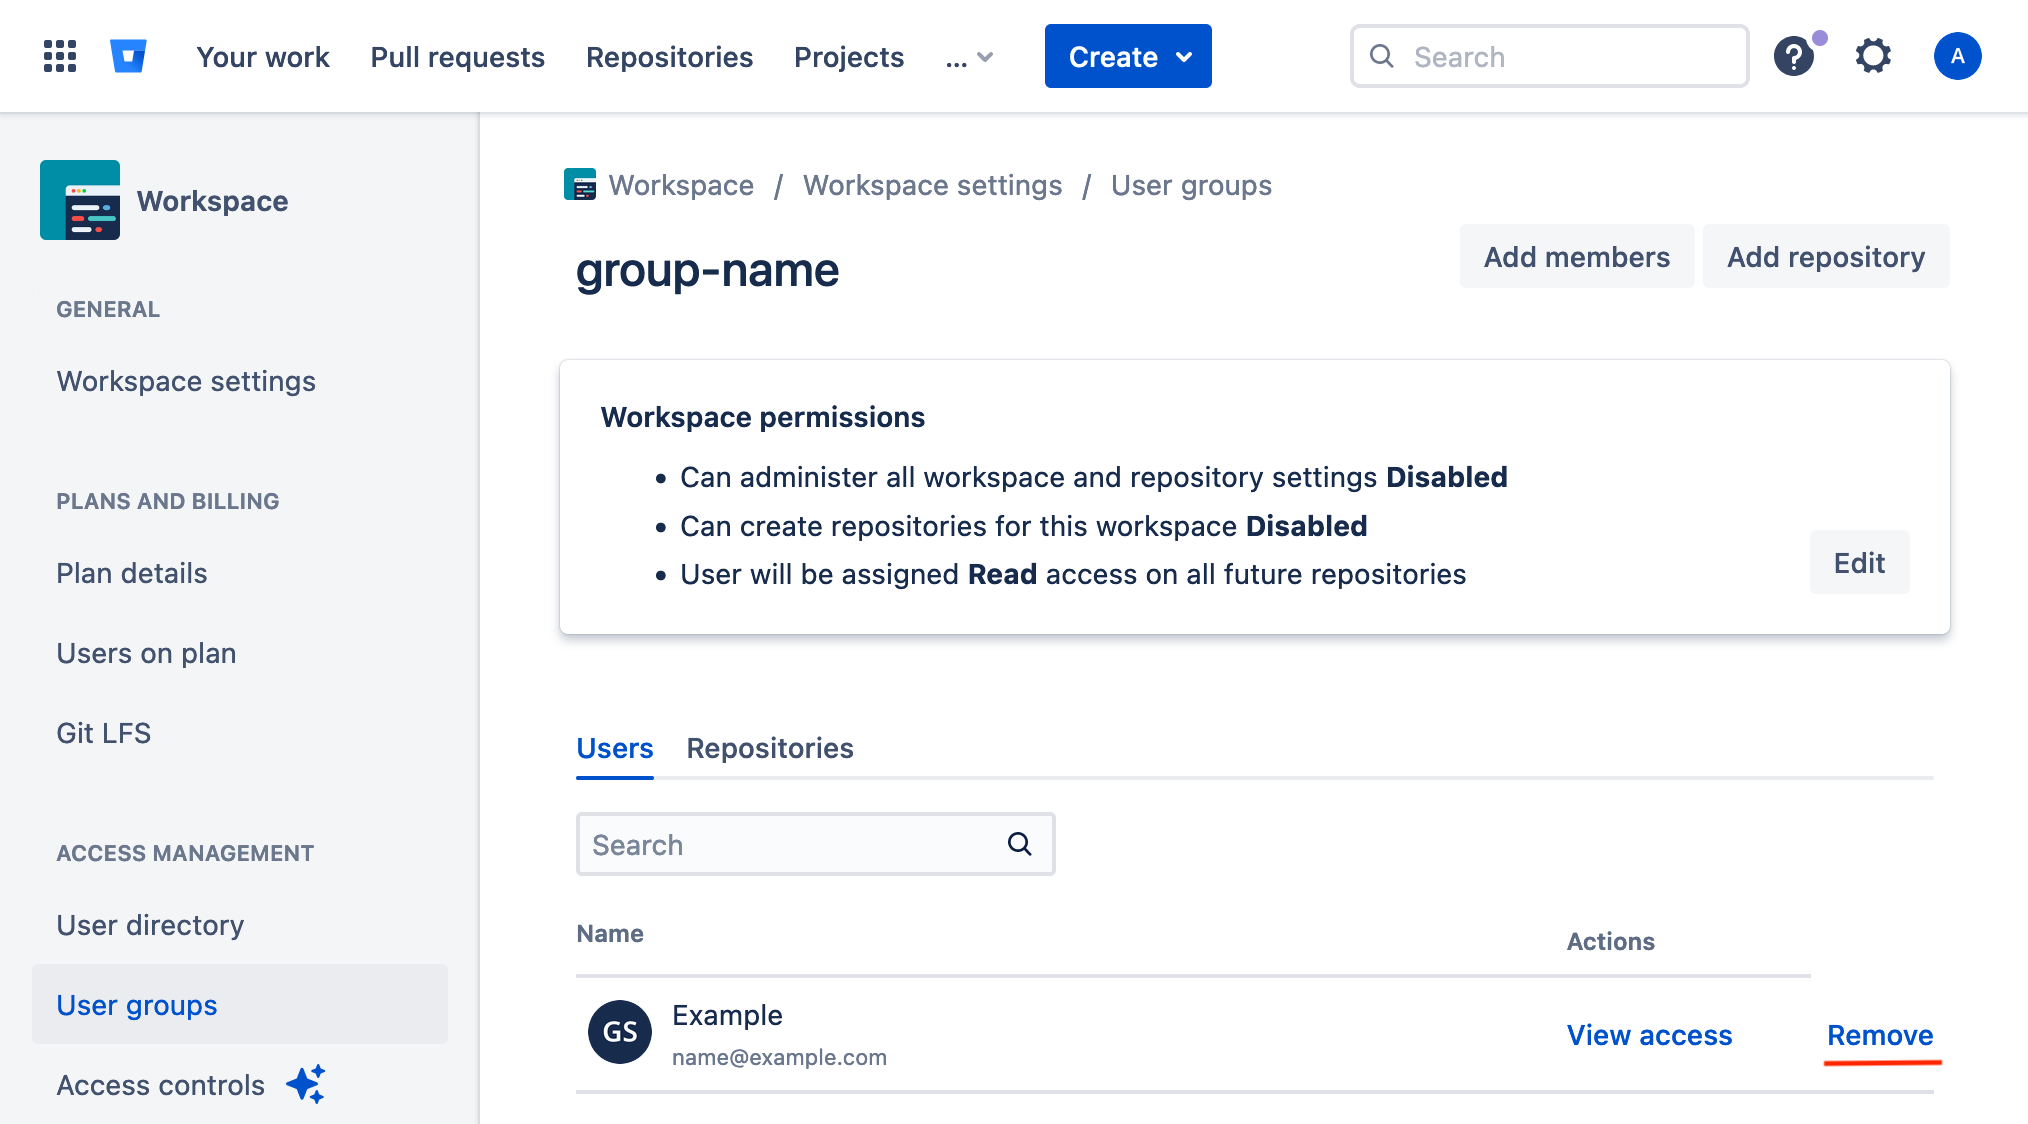Click the sparkle icon beside Access controls
Viewport: 2028px width, 1124px height.
pos(306,1084)
